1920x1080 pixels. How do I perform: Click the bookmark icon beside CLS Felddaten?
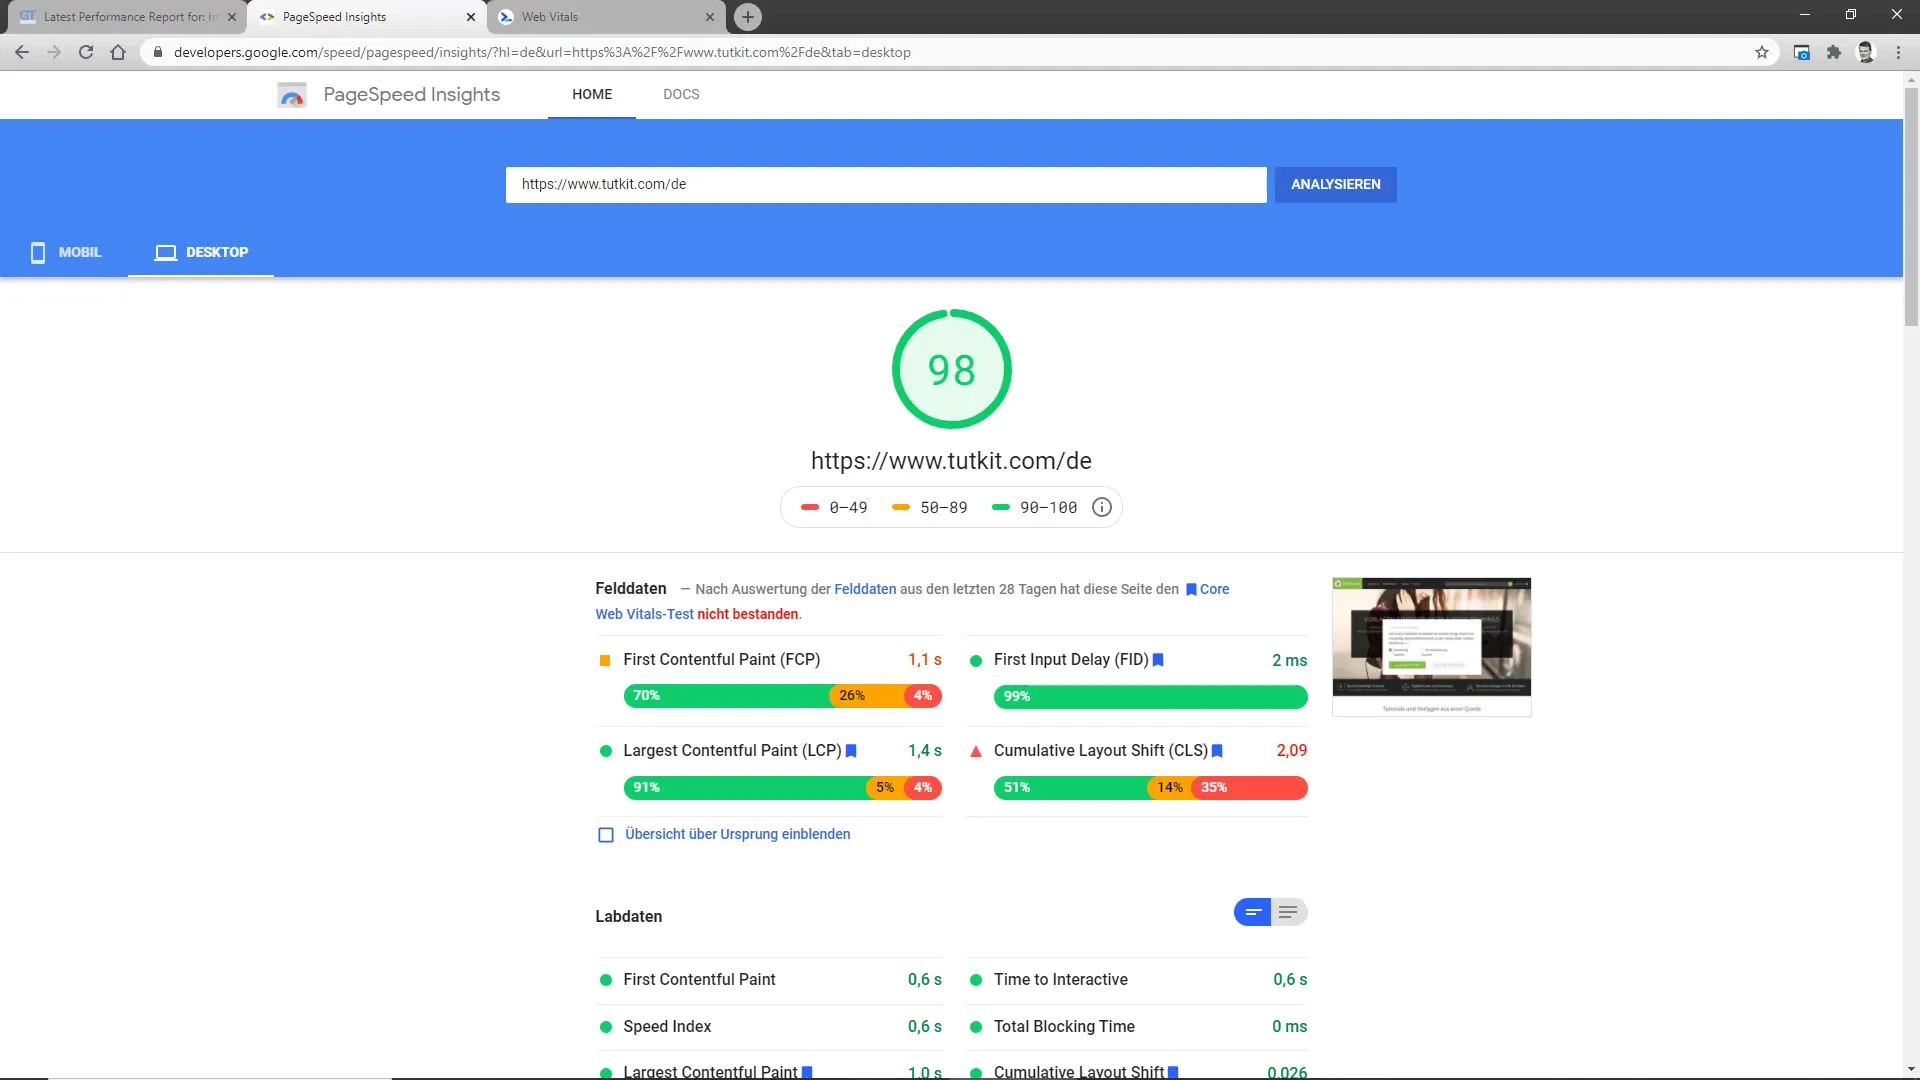1217,751
